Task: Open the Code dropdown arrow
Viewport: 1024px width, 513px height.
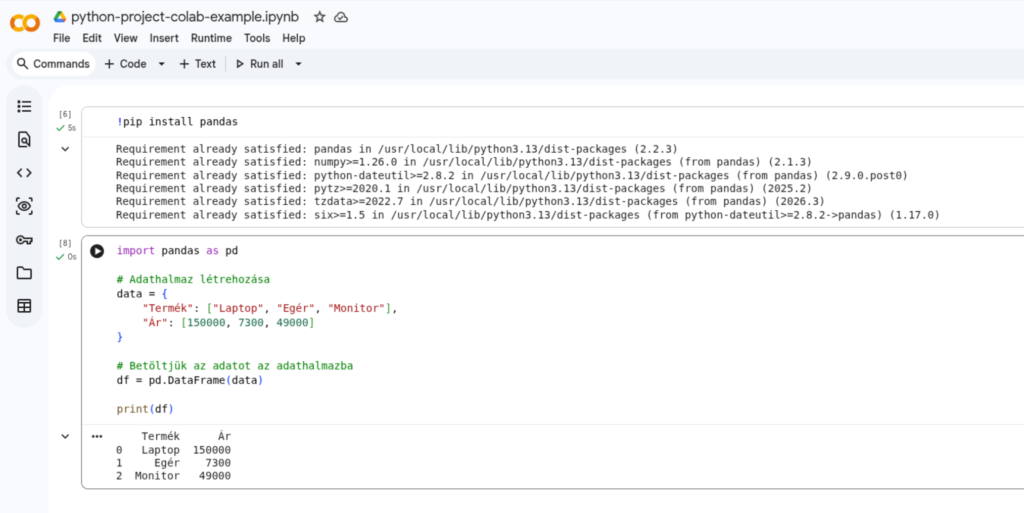Action: (162, 64)
